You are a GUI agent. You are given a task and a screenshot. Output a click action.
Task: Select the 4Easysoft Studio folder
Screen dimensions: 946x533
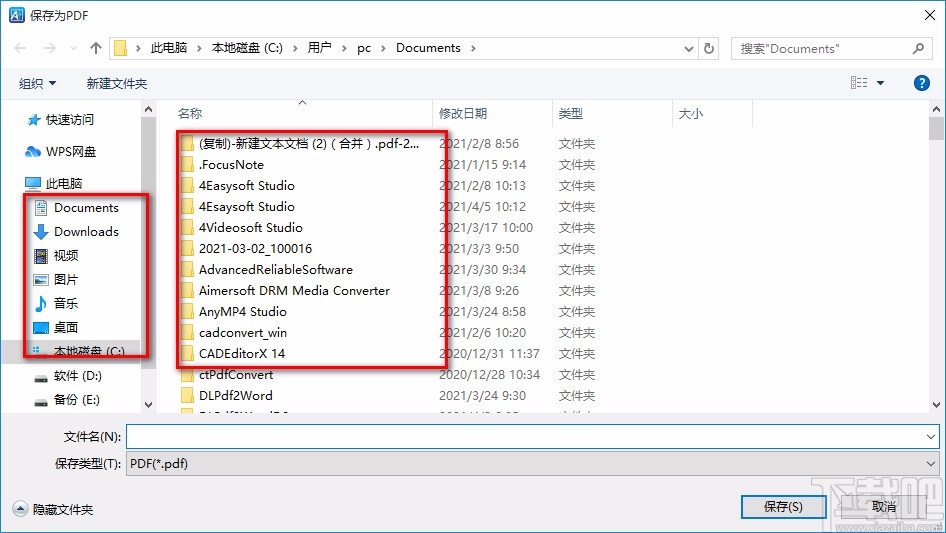pyautogui.click(x=238, y=186)
